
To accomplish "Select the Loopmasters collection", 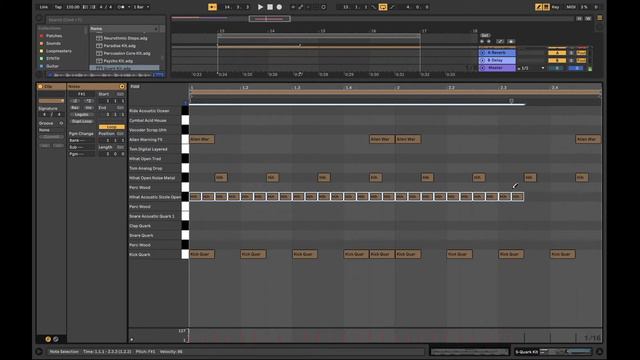I will click(59, 51).
